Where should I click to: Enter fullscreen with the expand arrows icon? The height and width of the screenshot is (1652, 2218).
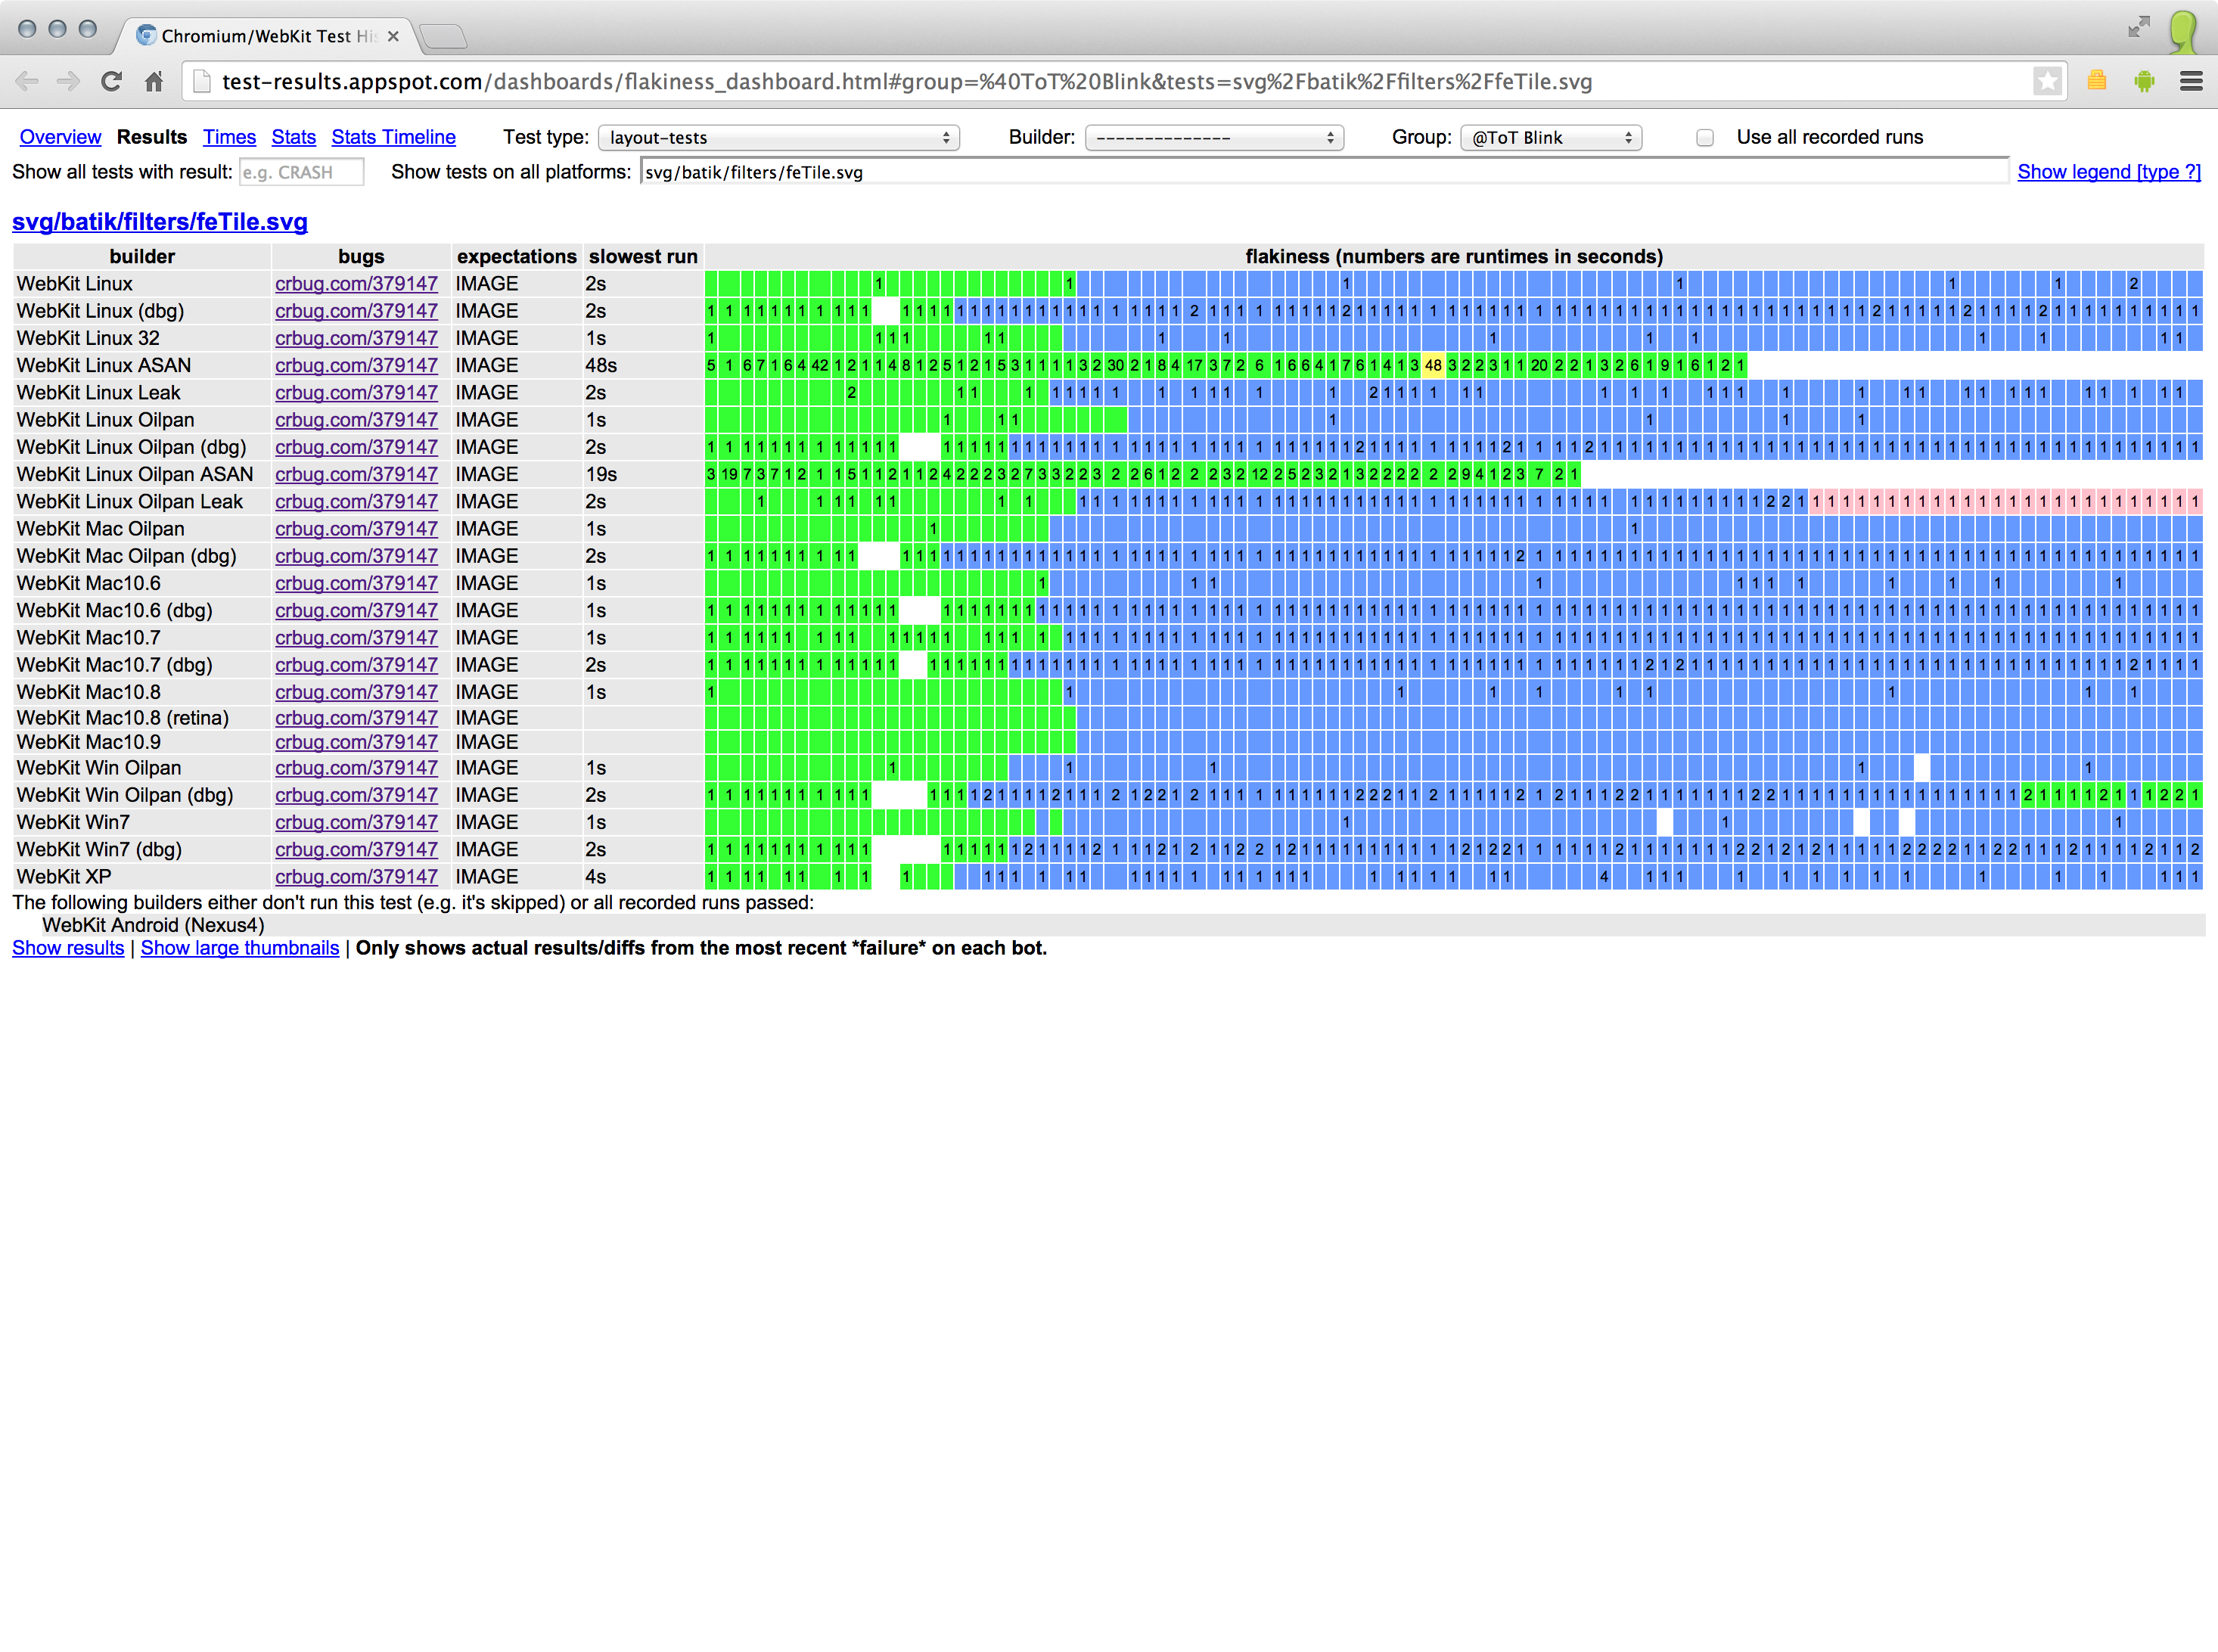[2138, 27]
